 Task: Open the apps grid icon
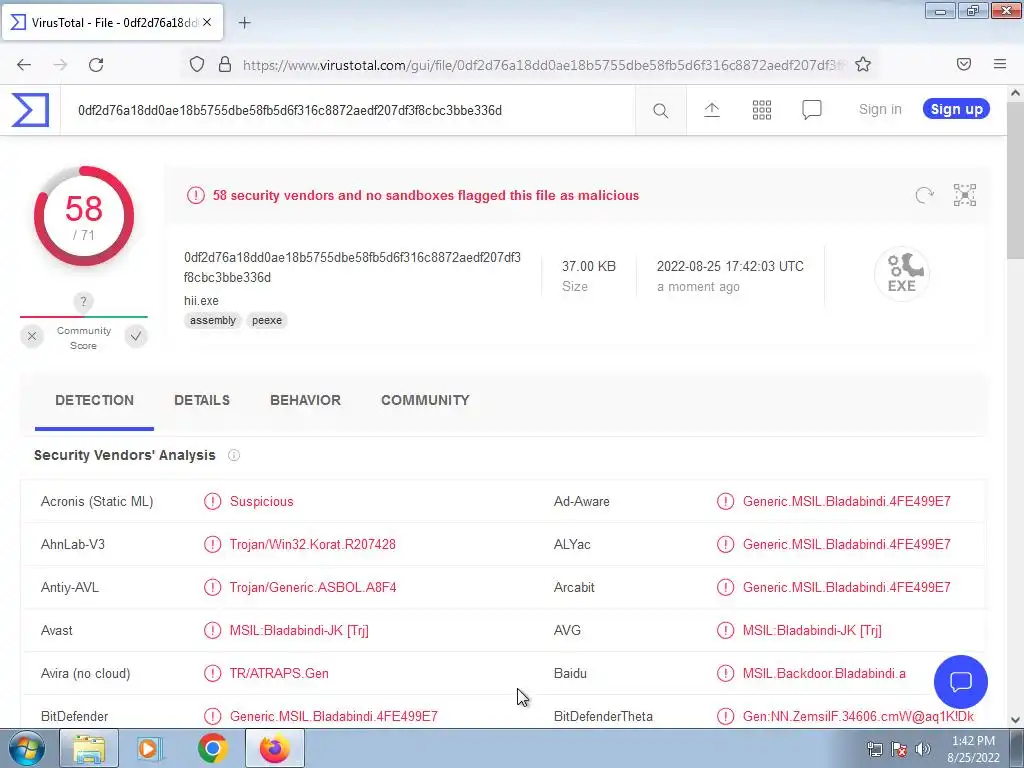point(761,110)
